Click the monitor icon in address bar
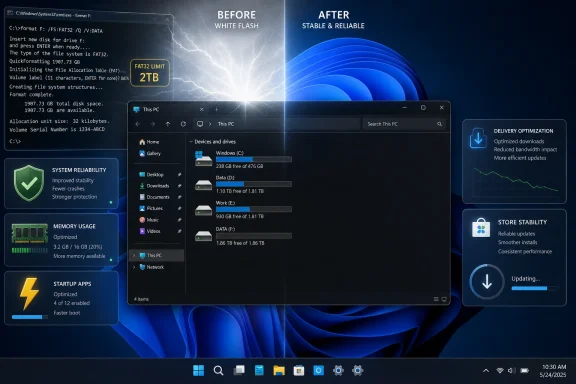Image resolution: width=576 pixels, height=384 pixels. (200, 124)
